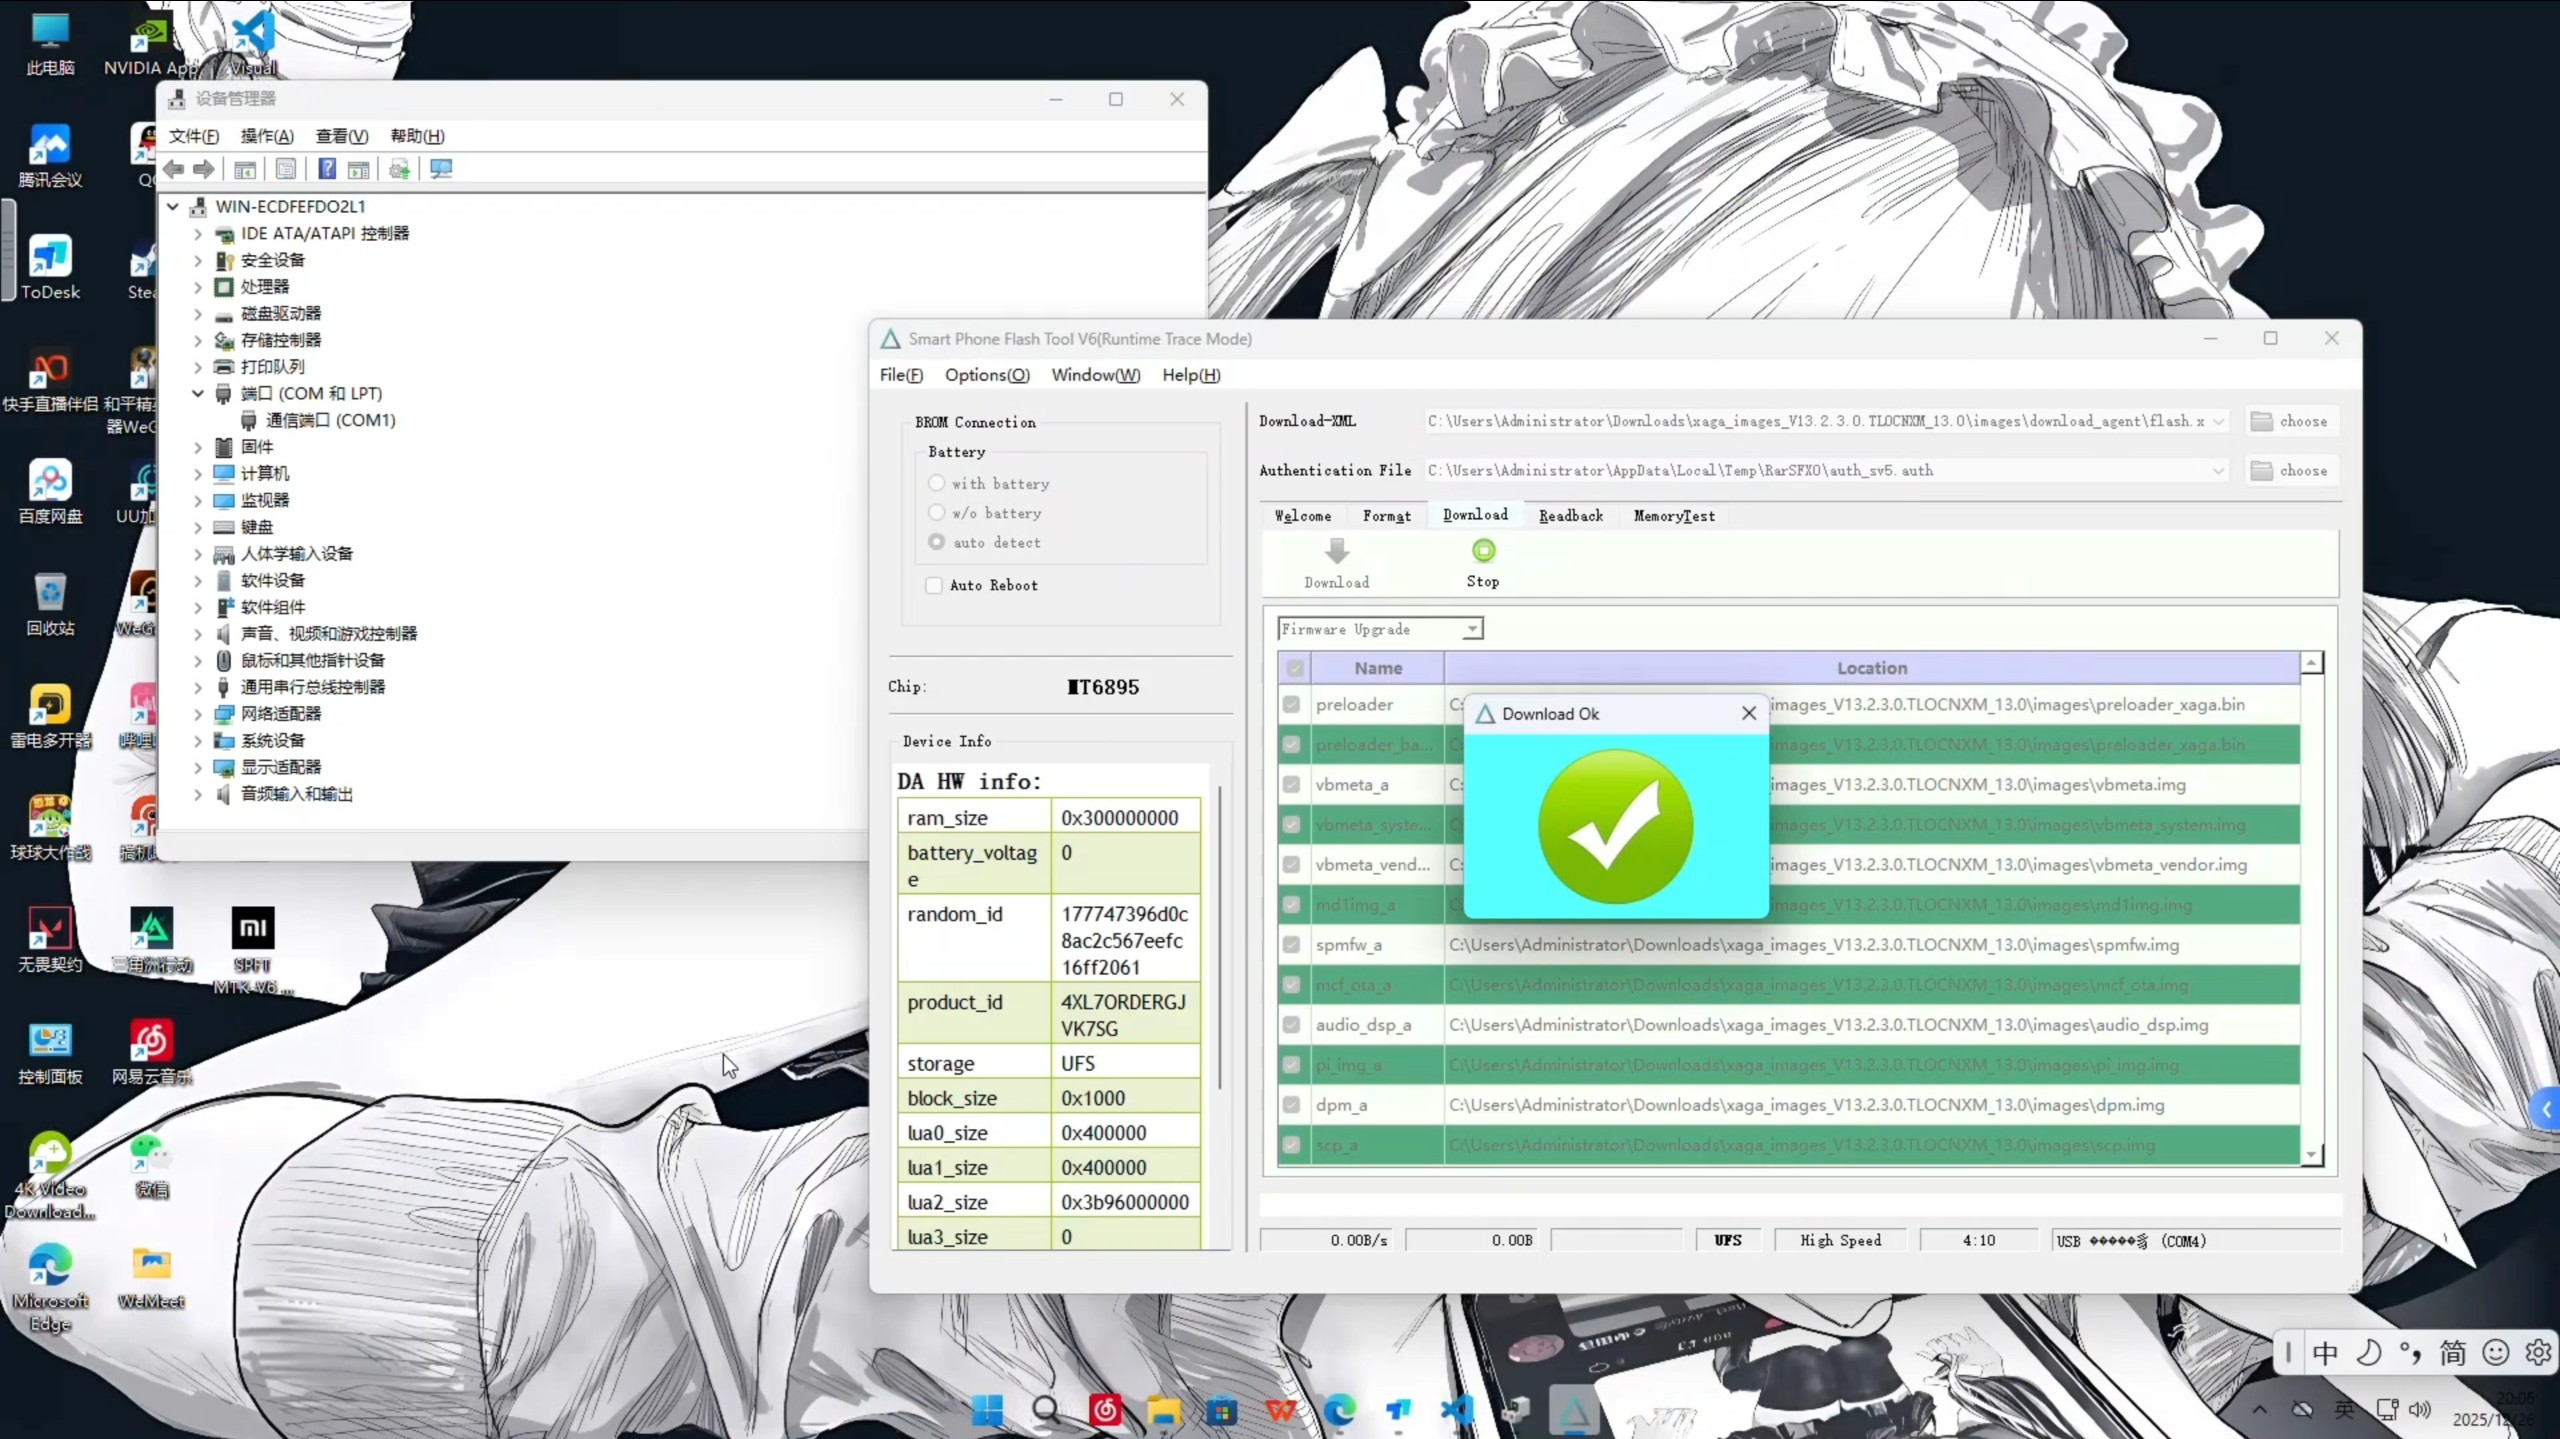The height and width of the screenshot is (1439, 2560).
Task: Open the ToDesk desktop icon
Action: [x=50, y=258]
